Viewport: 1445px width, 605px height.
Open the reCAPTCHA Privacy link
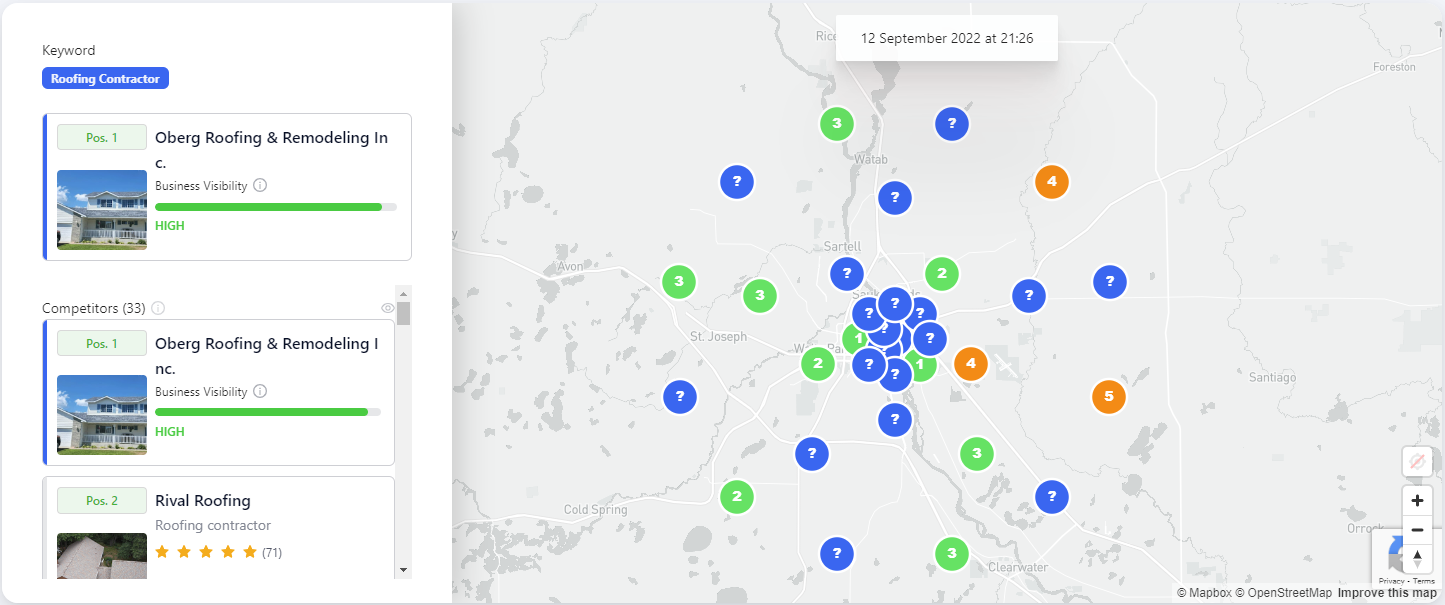coord(1392,581)
